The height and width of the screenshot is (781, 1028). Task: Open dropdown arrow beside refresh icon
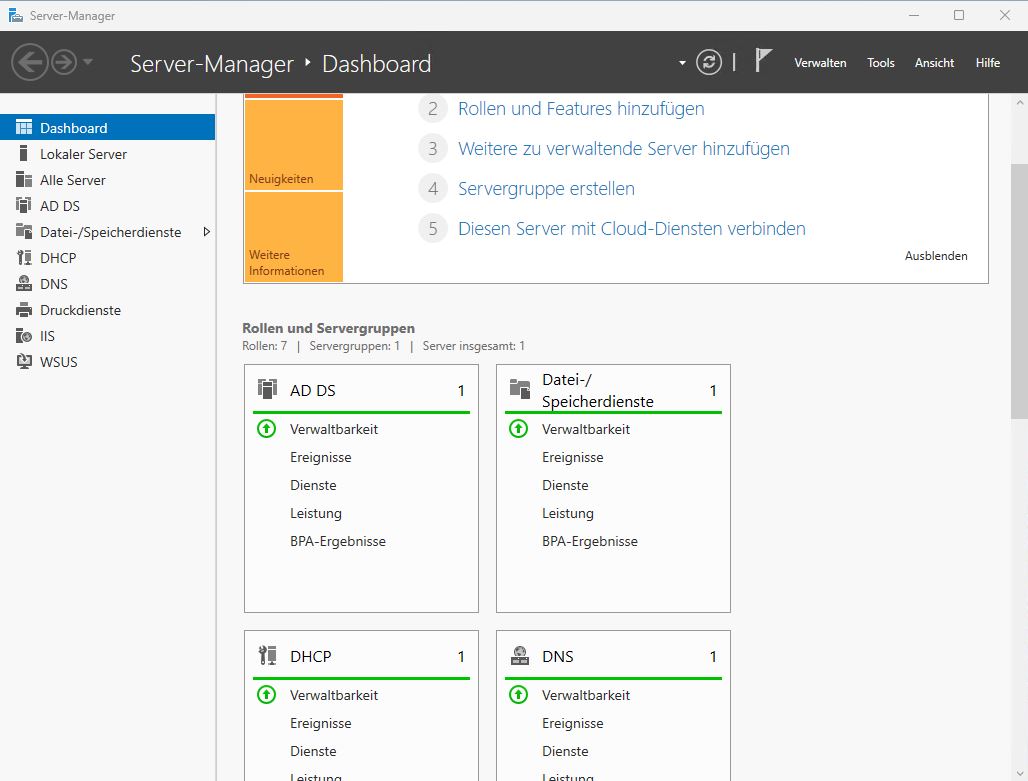coord(682,63)
